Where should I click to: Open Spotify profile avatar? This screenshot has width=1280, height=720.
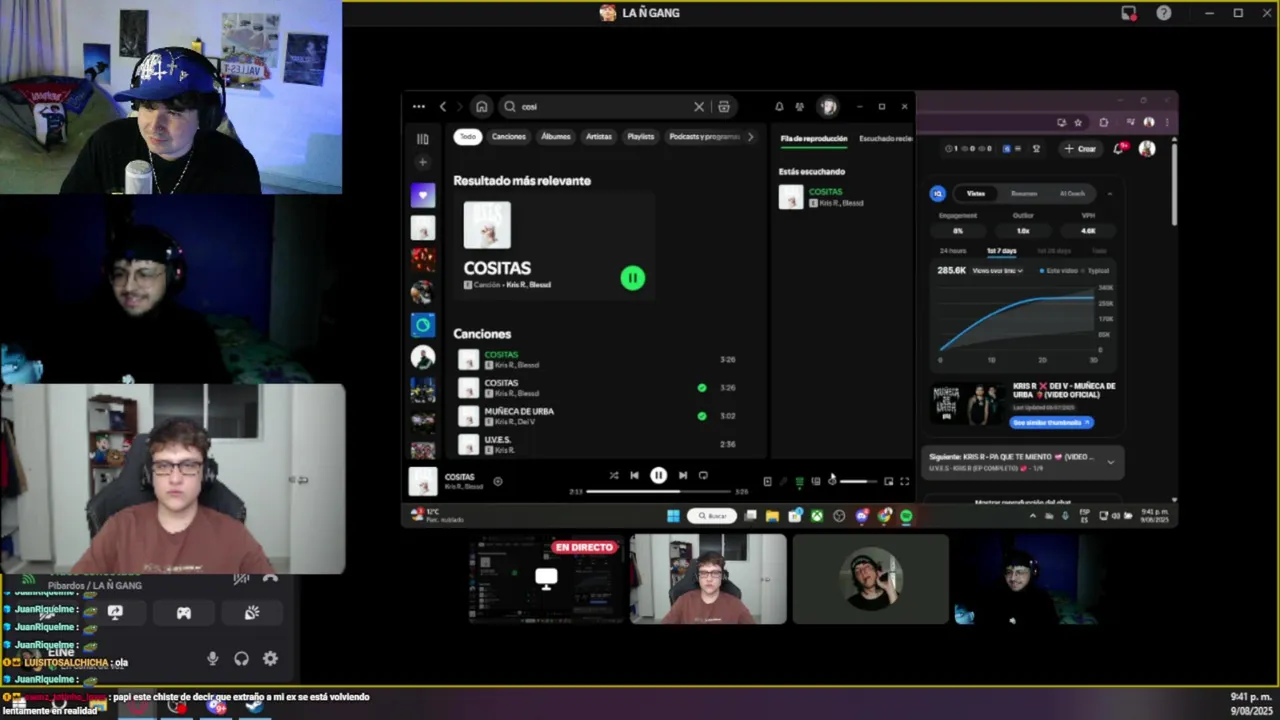click(828, 107)
